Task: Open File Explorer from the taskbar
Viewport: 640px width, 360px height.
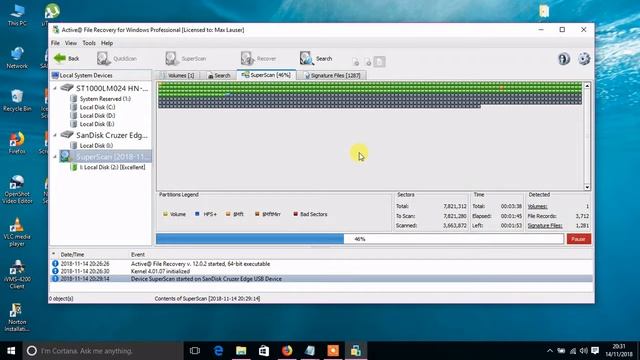Action: pos(241,351)
